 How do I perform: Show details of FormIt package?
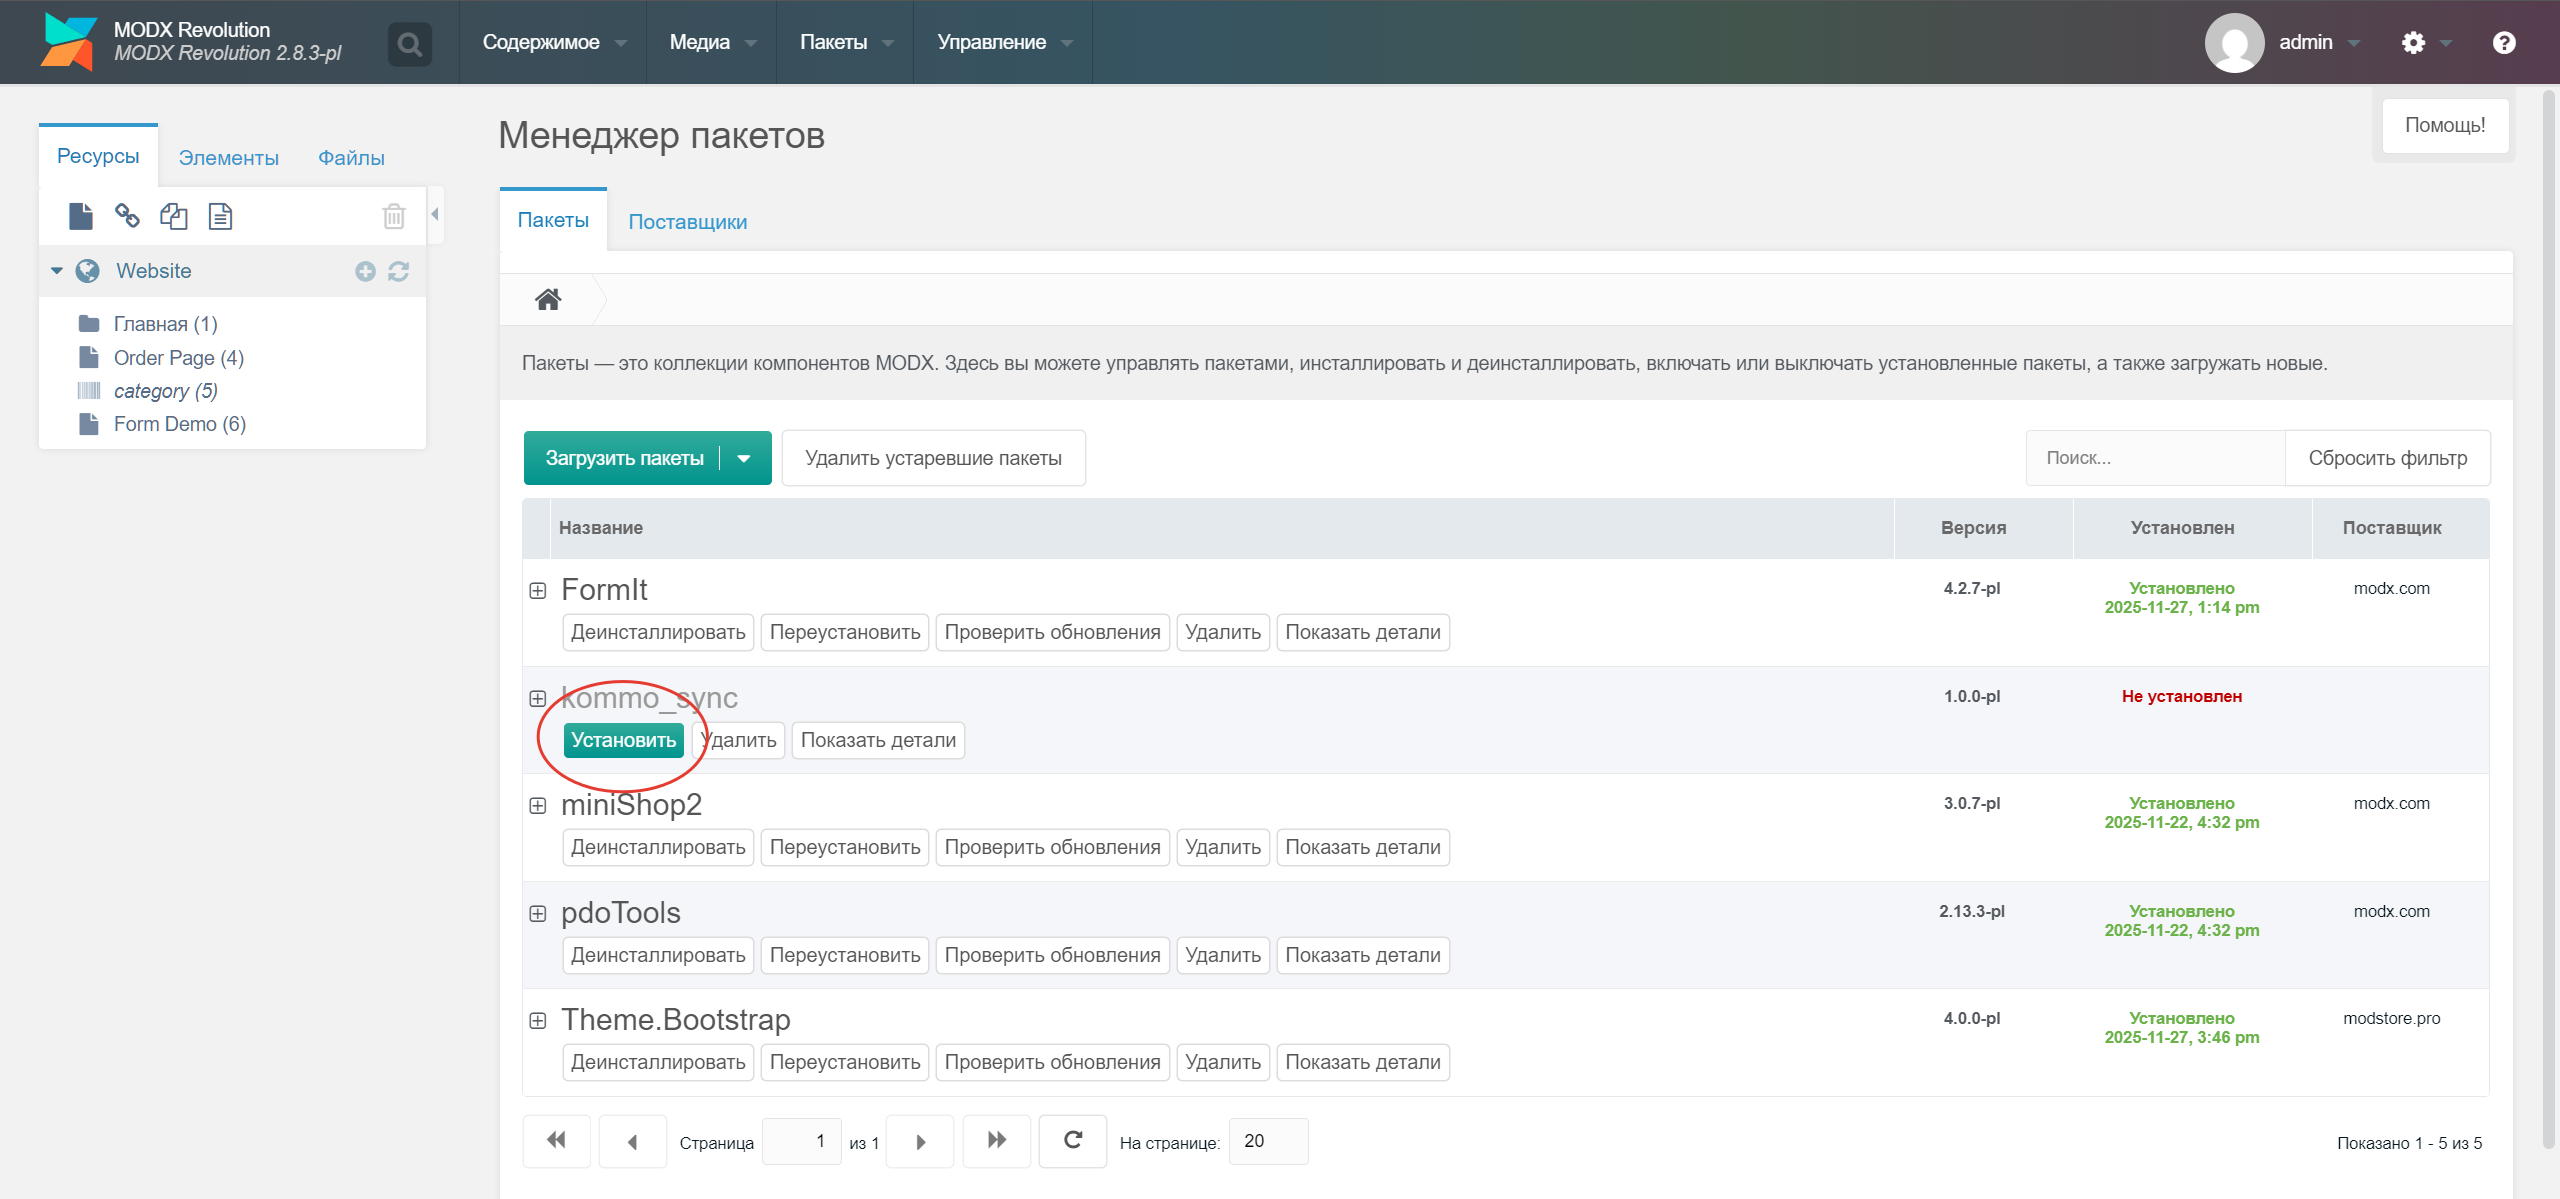coord(1363,632)
